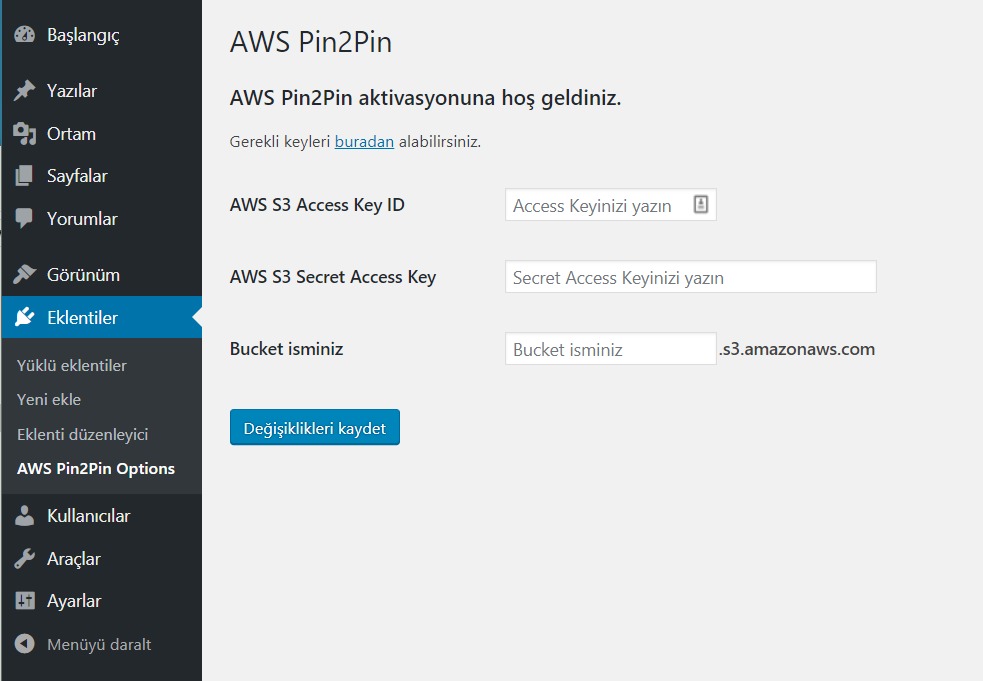This screenshot has width=983, height=681.
Task: Select Yeni ekle in plugins submenu
Action: click(x=49, y=399)
